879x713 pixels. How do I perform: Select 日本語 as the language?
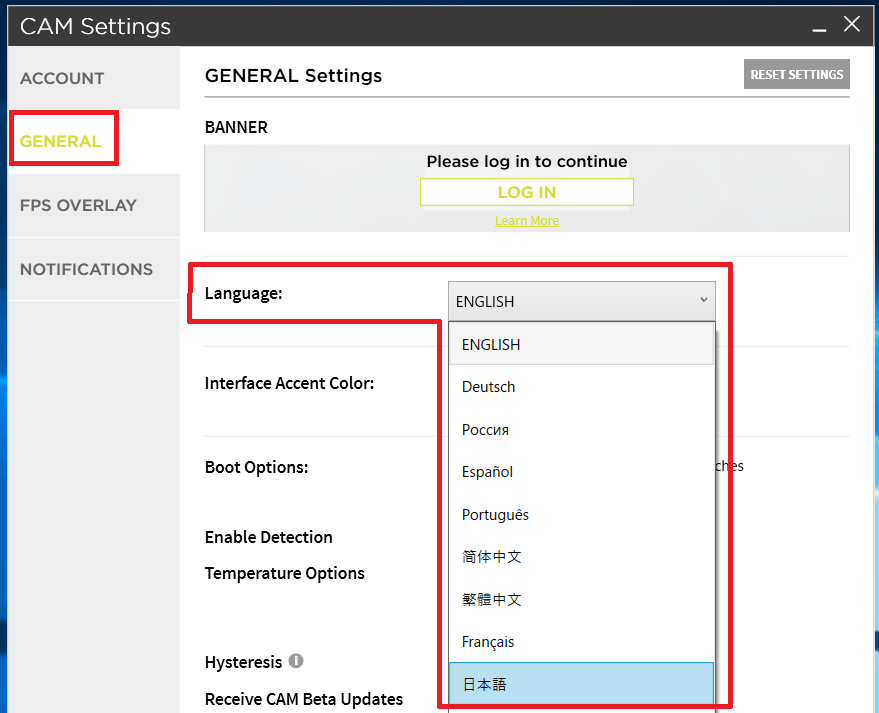click(x=581, y=684)
